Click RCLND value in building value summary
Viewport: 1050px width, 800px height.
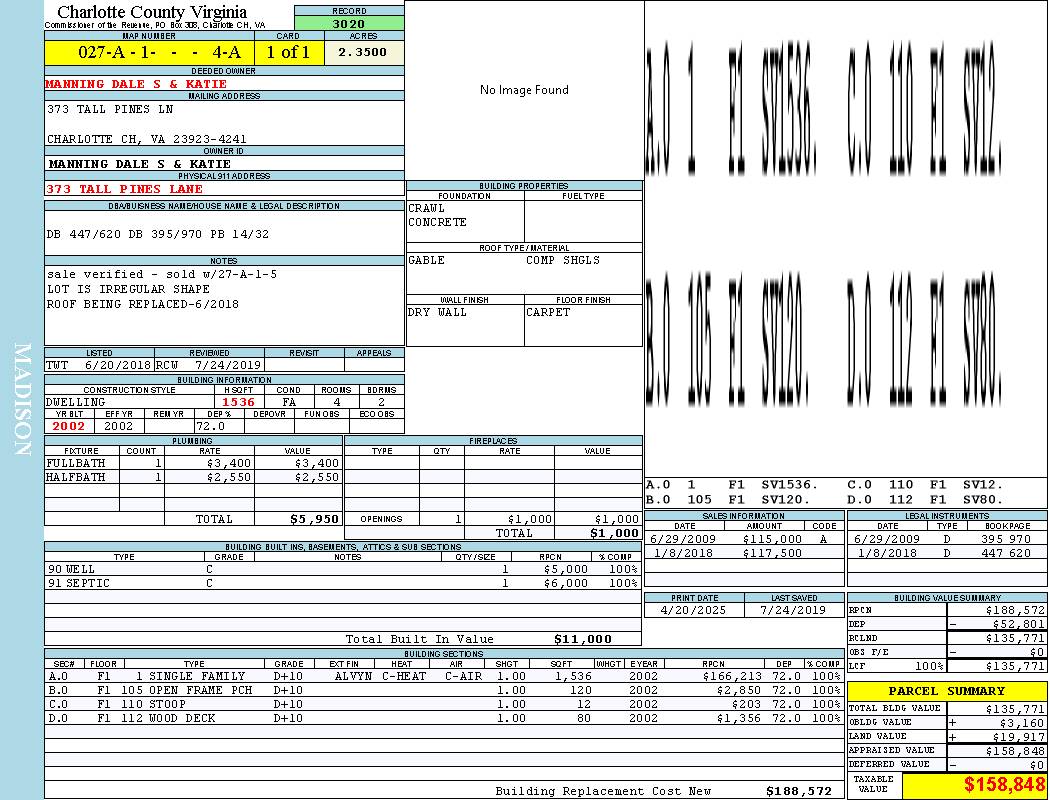pyautogui.click(x=1015, y=639)
